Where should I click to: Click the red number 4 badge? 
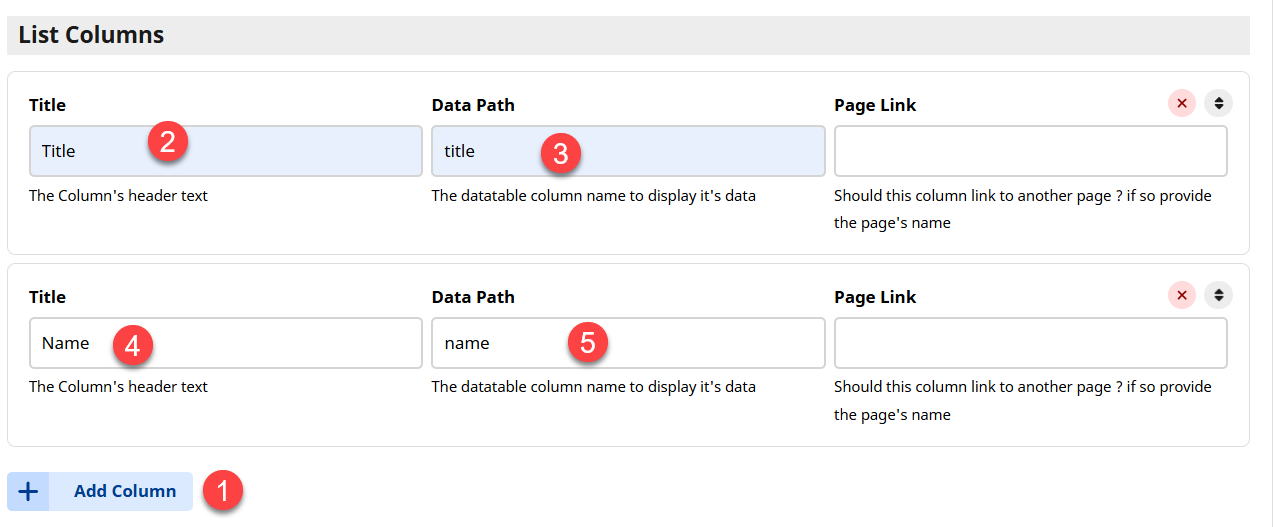(x=132, y=345)
